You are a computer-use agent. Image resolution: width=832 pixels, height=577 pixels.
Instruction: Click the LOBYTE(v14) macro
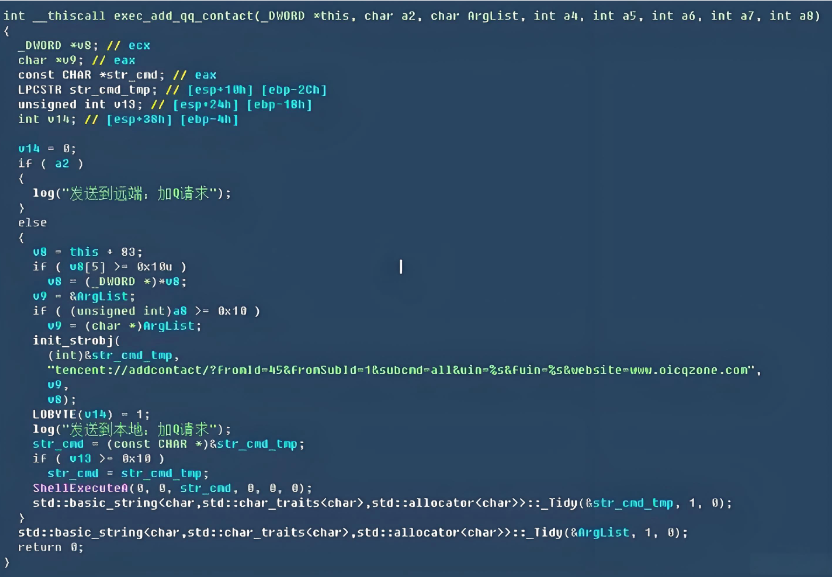(73, 415)
